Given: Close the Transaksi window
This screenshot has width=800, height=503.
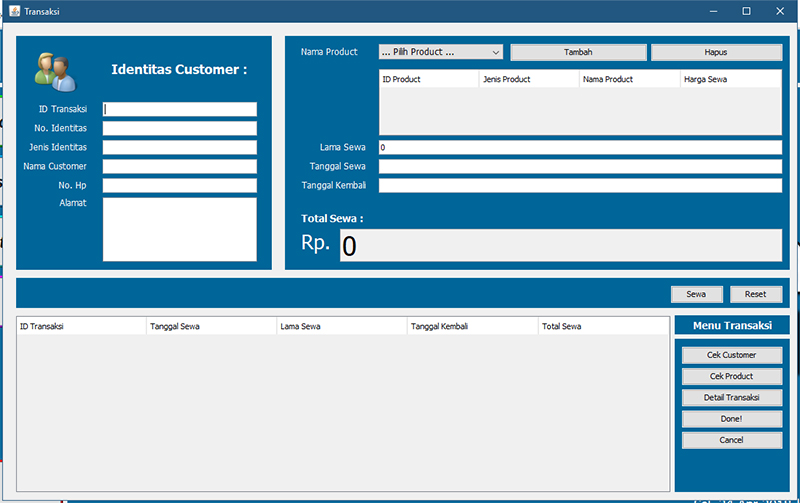Looking at the screenshot, I should coord(780,11).
